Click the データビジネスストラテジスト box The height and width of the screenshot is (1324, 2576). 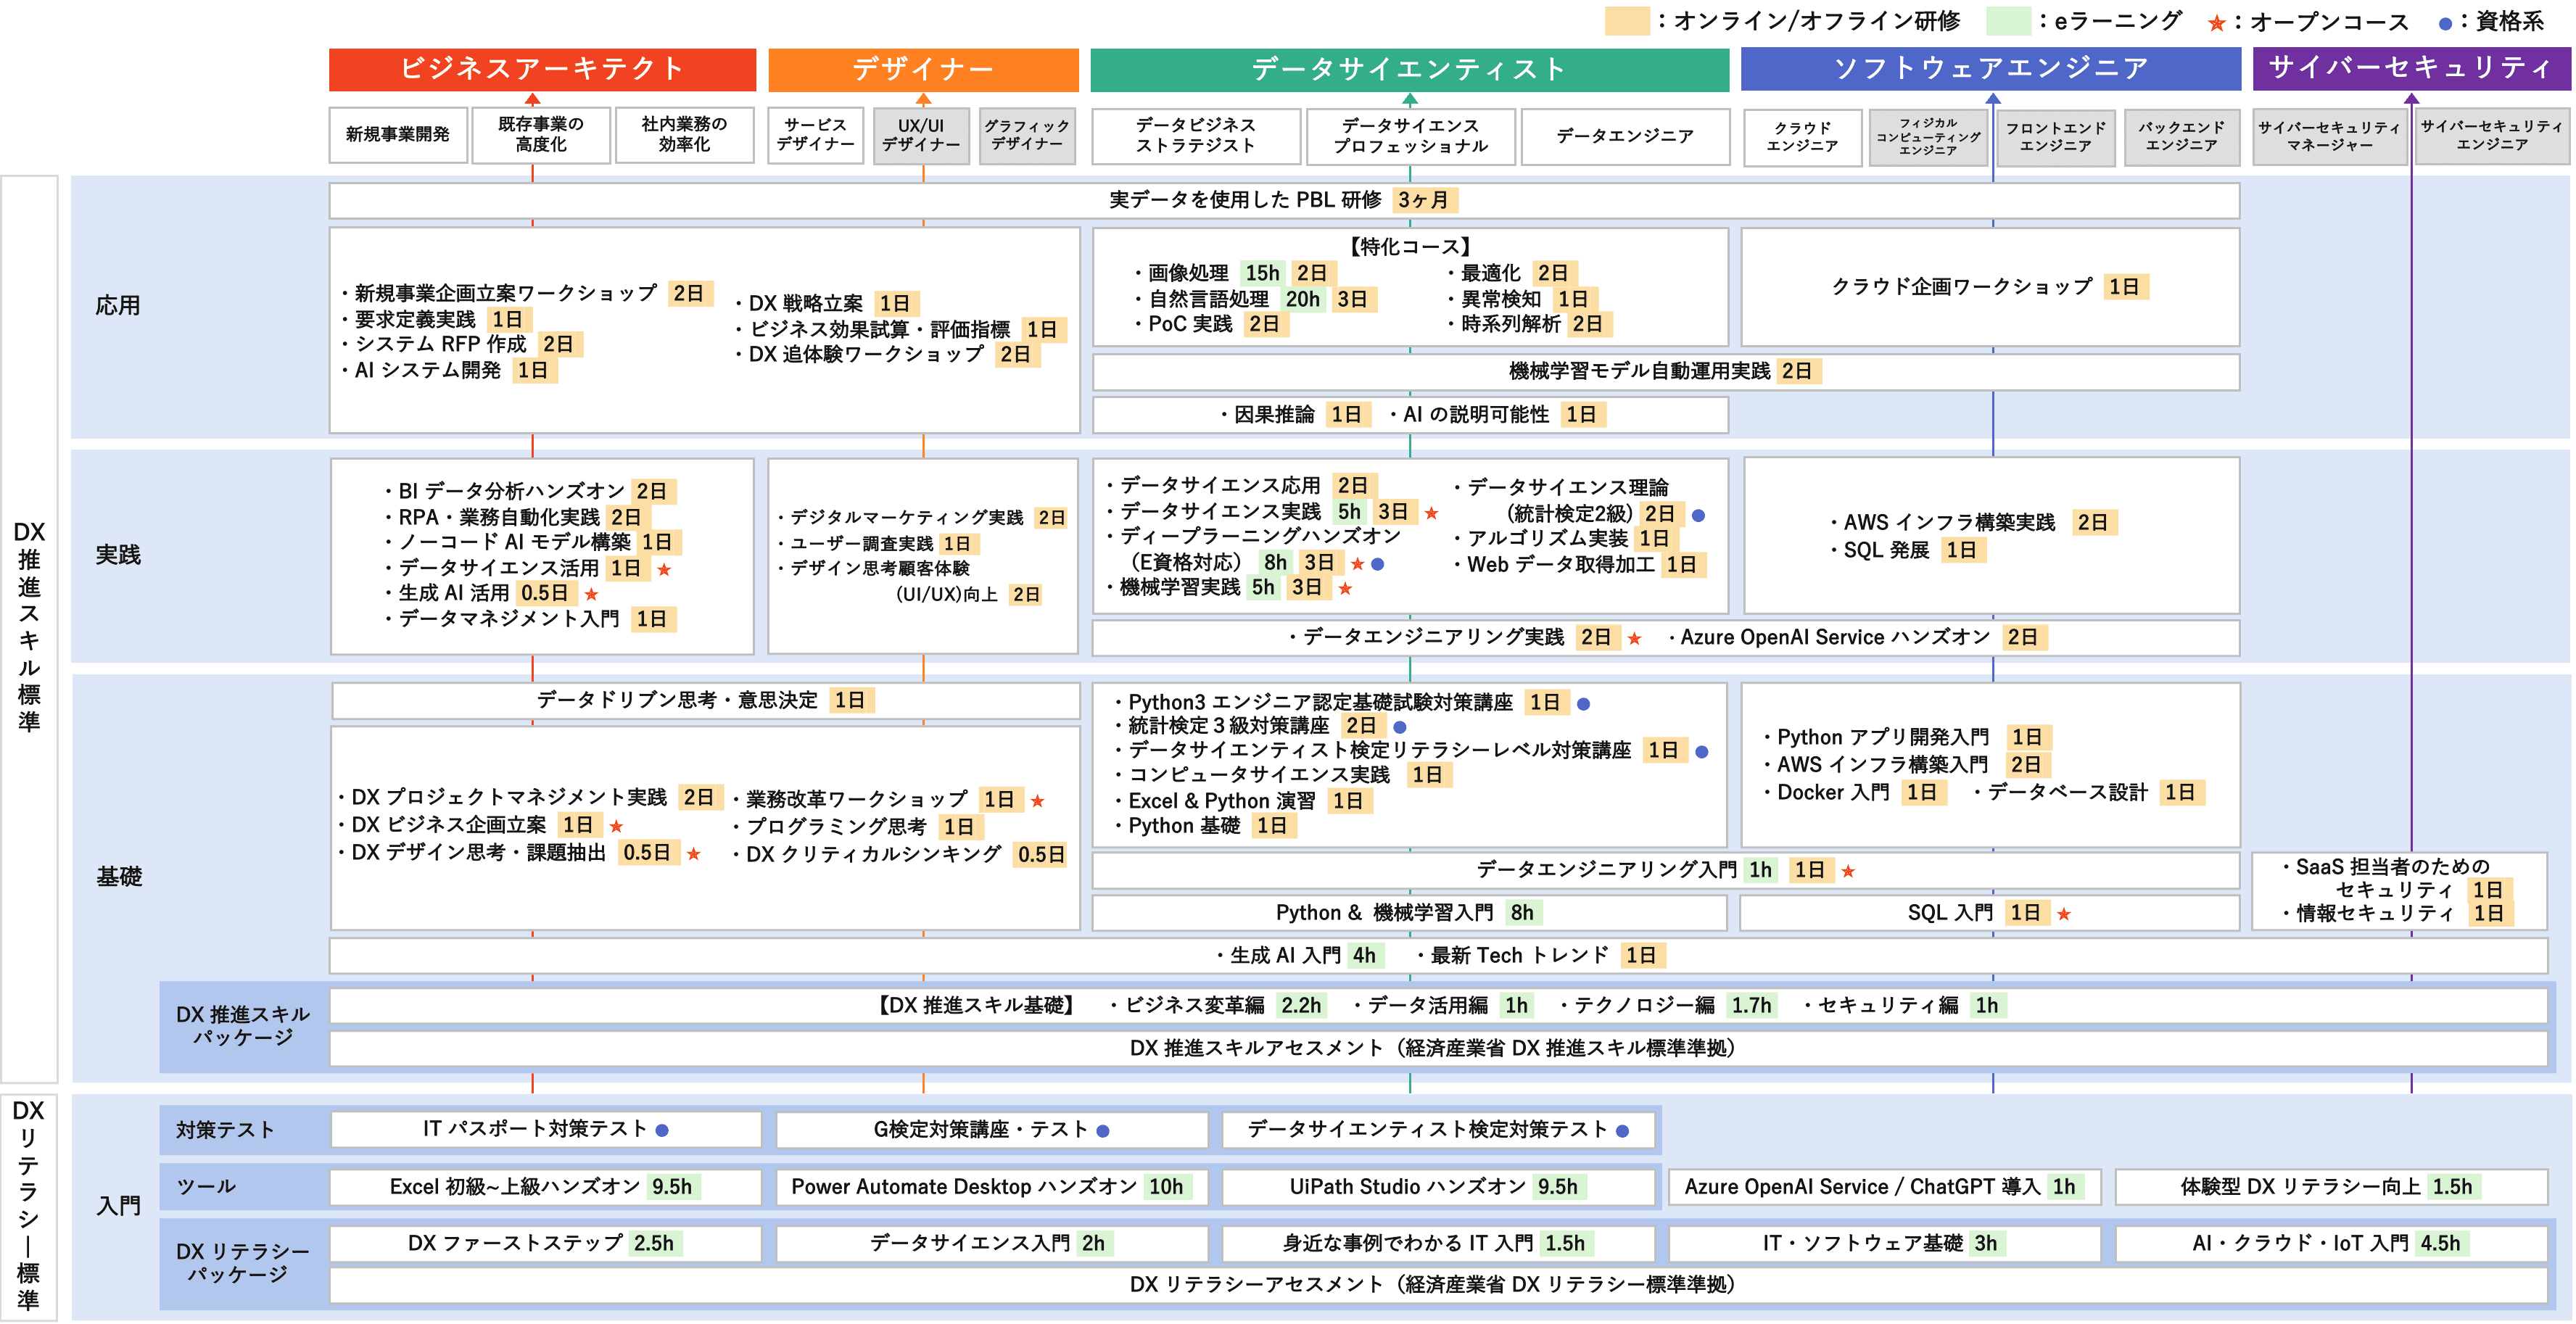(1196, 136)
